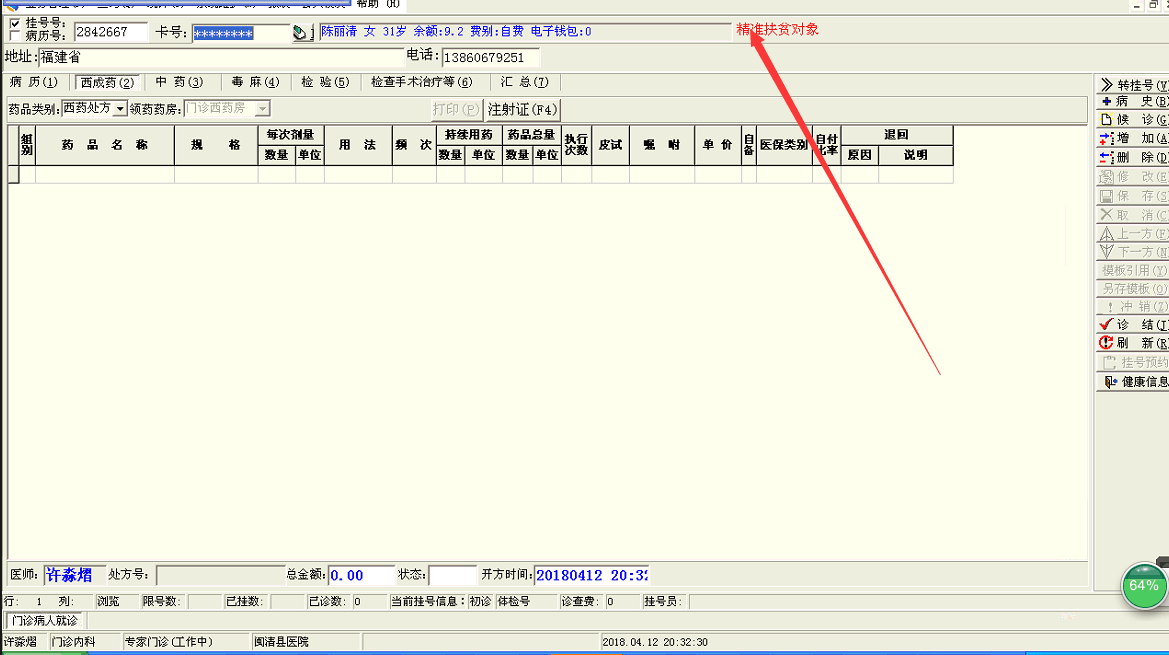
Task: Open 挂号预约 appointment clipboard icon
Action: click(x=1109, y=362)
